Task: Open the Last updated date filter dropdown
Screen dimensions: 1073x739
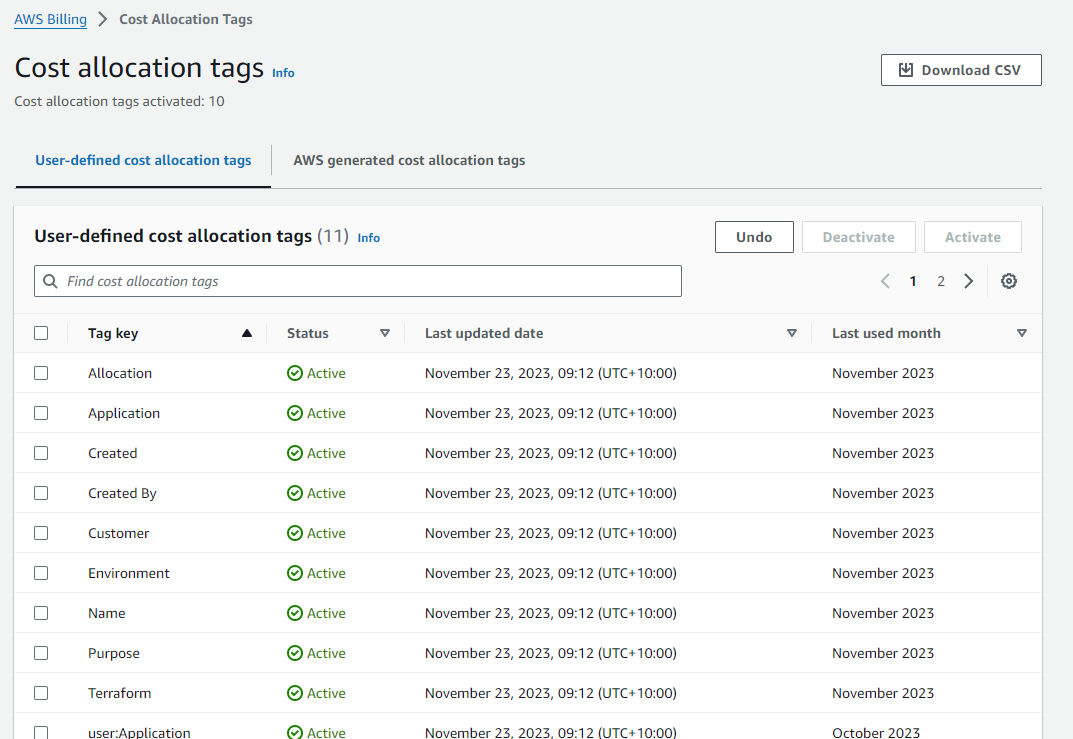Action: click(792, 332)
